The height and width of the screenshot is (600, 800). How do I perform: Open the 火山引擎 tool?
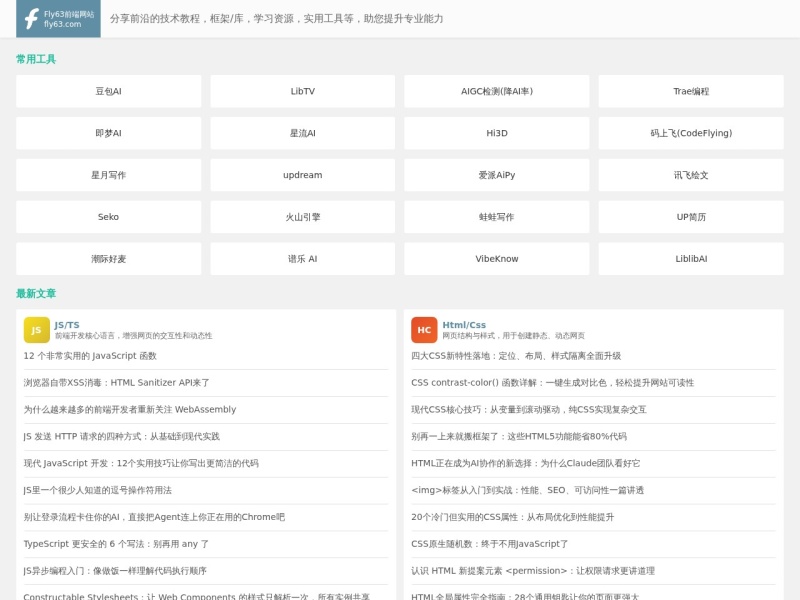pos(303,217)
